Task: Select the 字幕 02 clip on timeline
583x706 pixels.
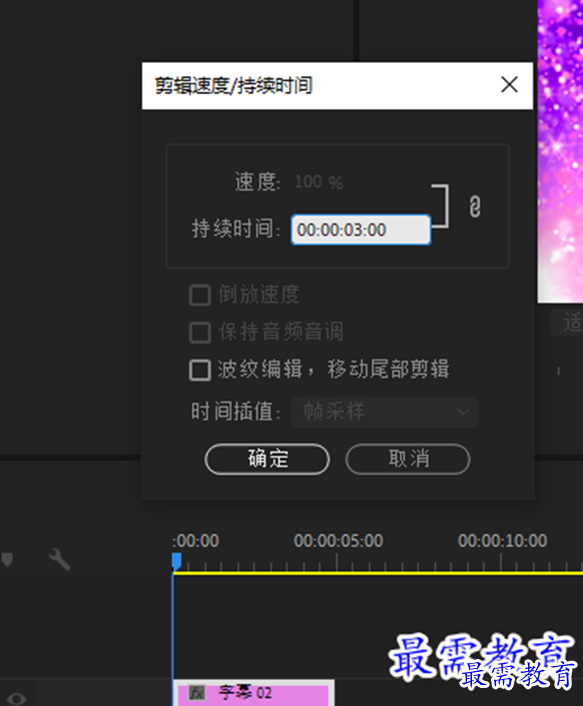Action: pos(253,693)
